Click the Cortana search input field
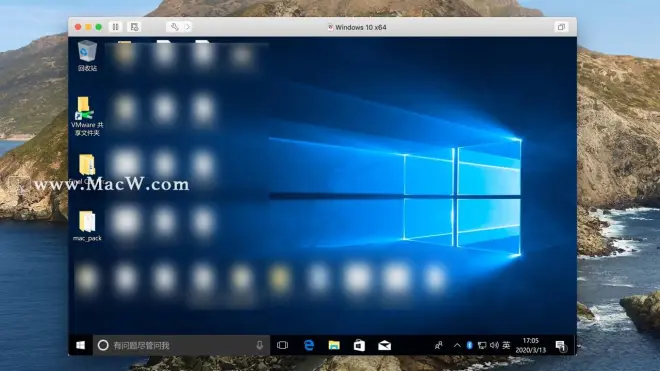Screen dimensions: 660x371 pos(181,345)
